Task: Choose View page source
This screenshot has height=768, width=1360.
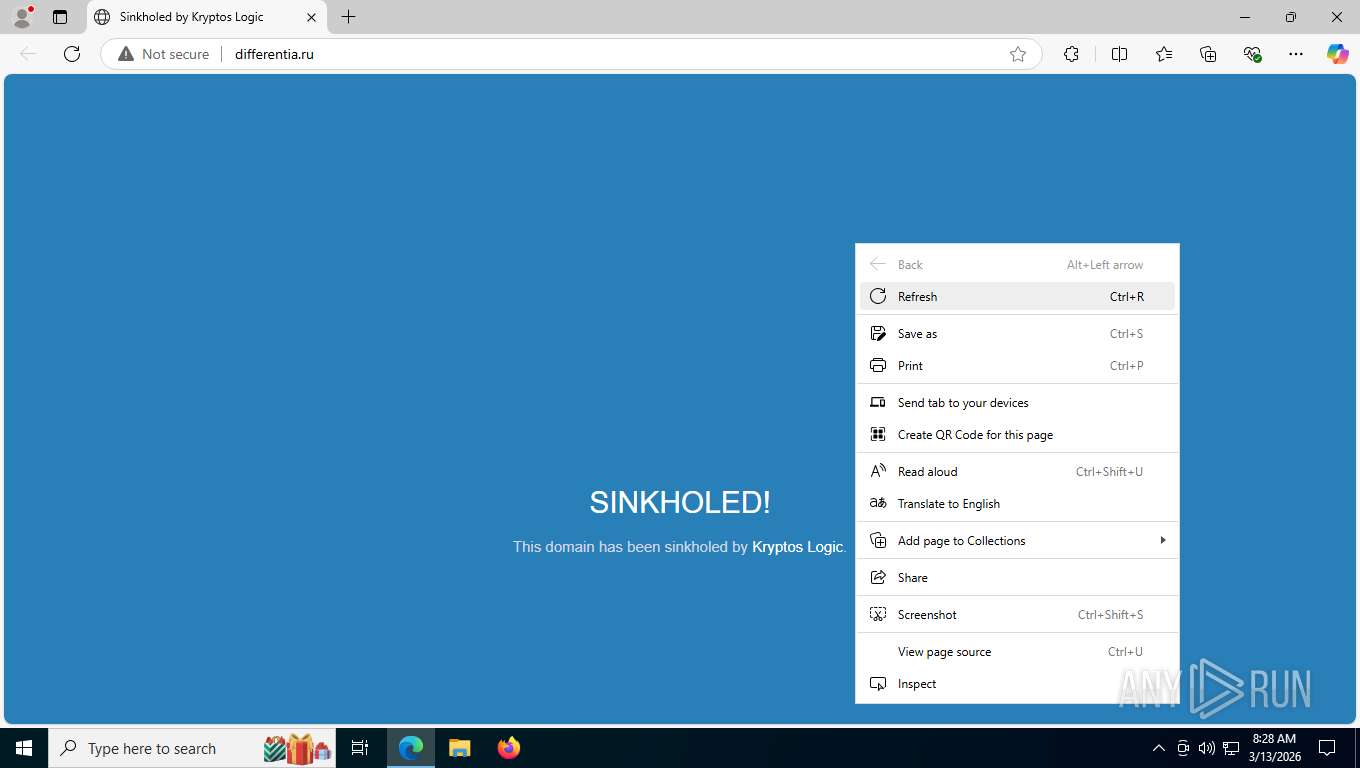Action: point(1017,651)
